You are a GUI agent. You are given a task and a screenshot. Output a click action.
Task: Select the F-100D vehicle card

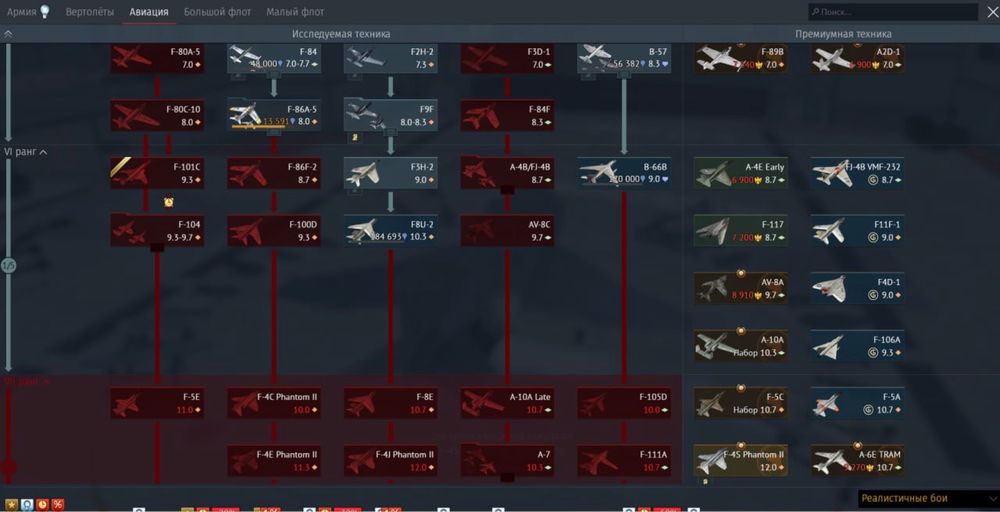pyautogui.click(x=274, y=231)
